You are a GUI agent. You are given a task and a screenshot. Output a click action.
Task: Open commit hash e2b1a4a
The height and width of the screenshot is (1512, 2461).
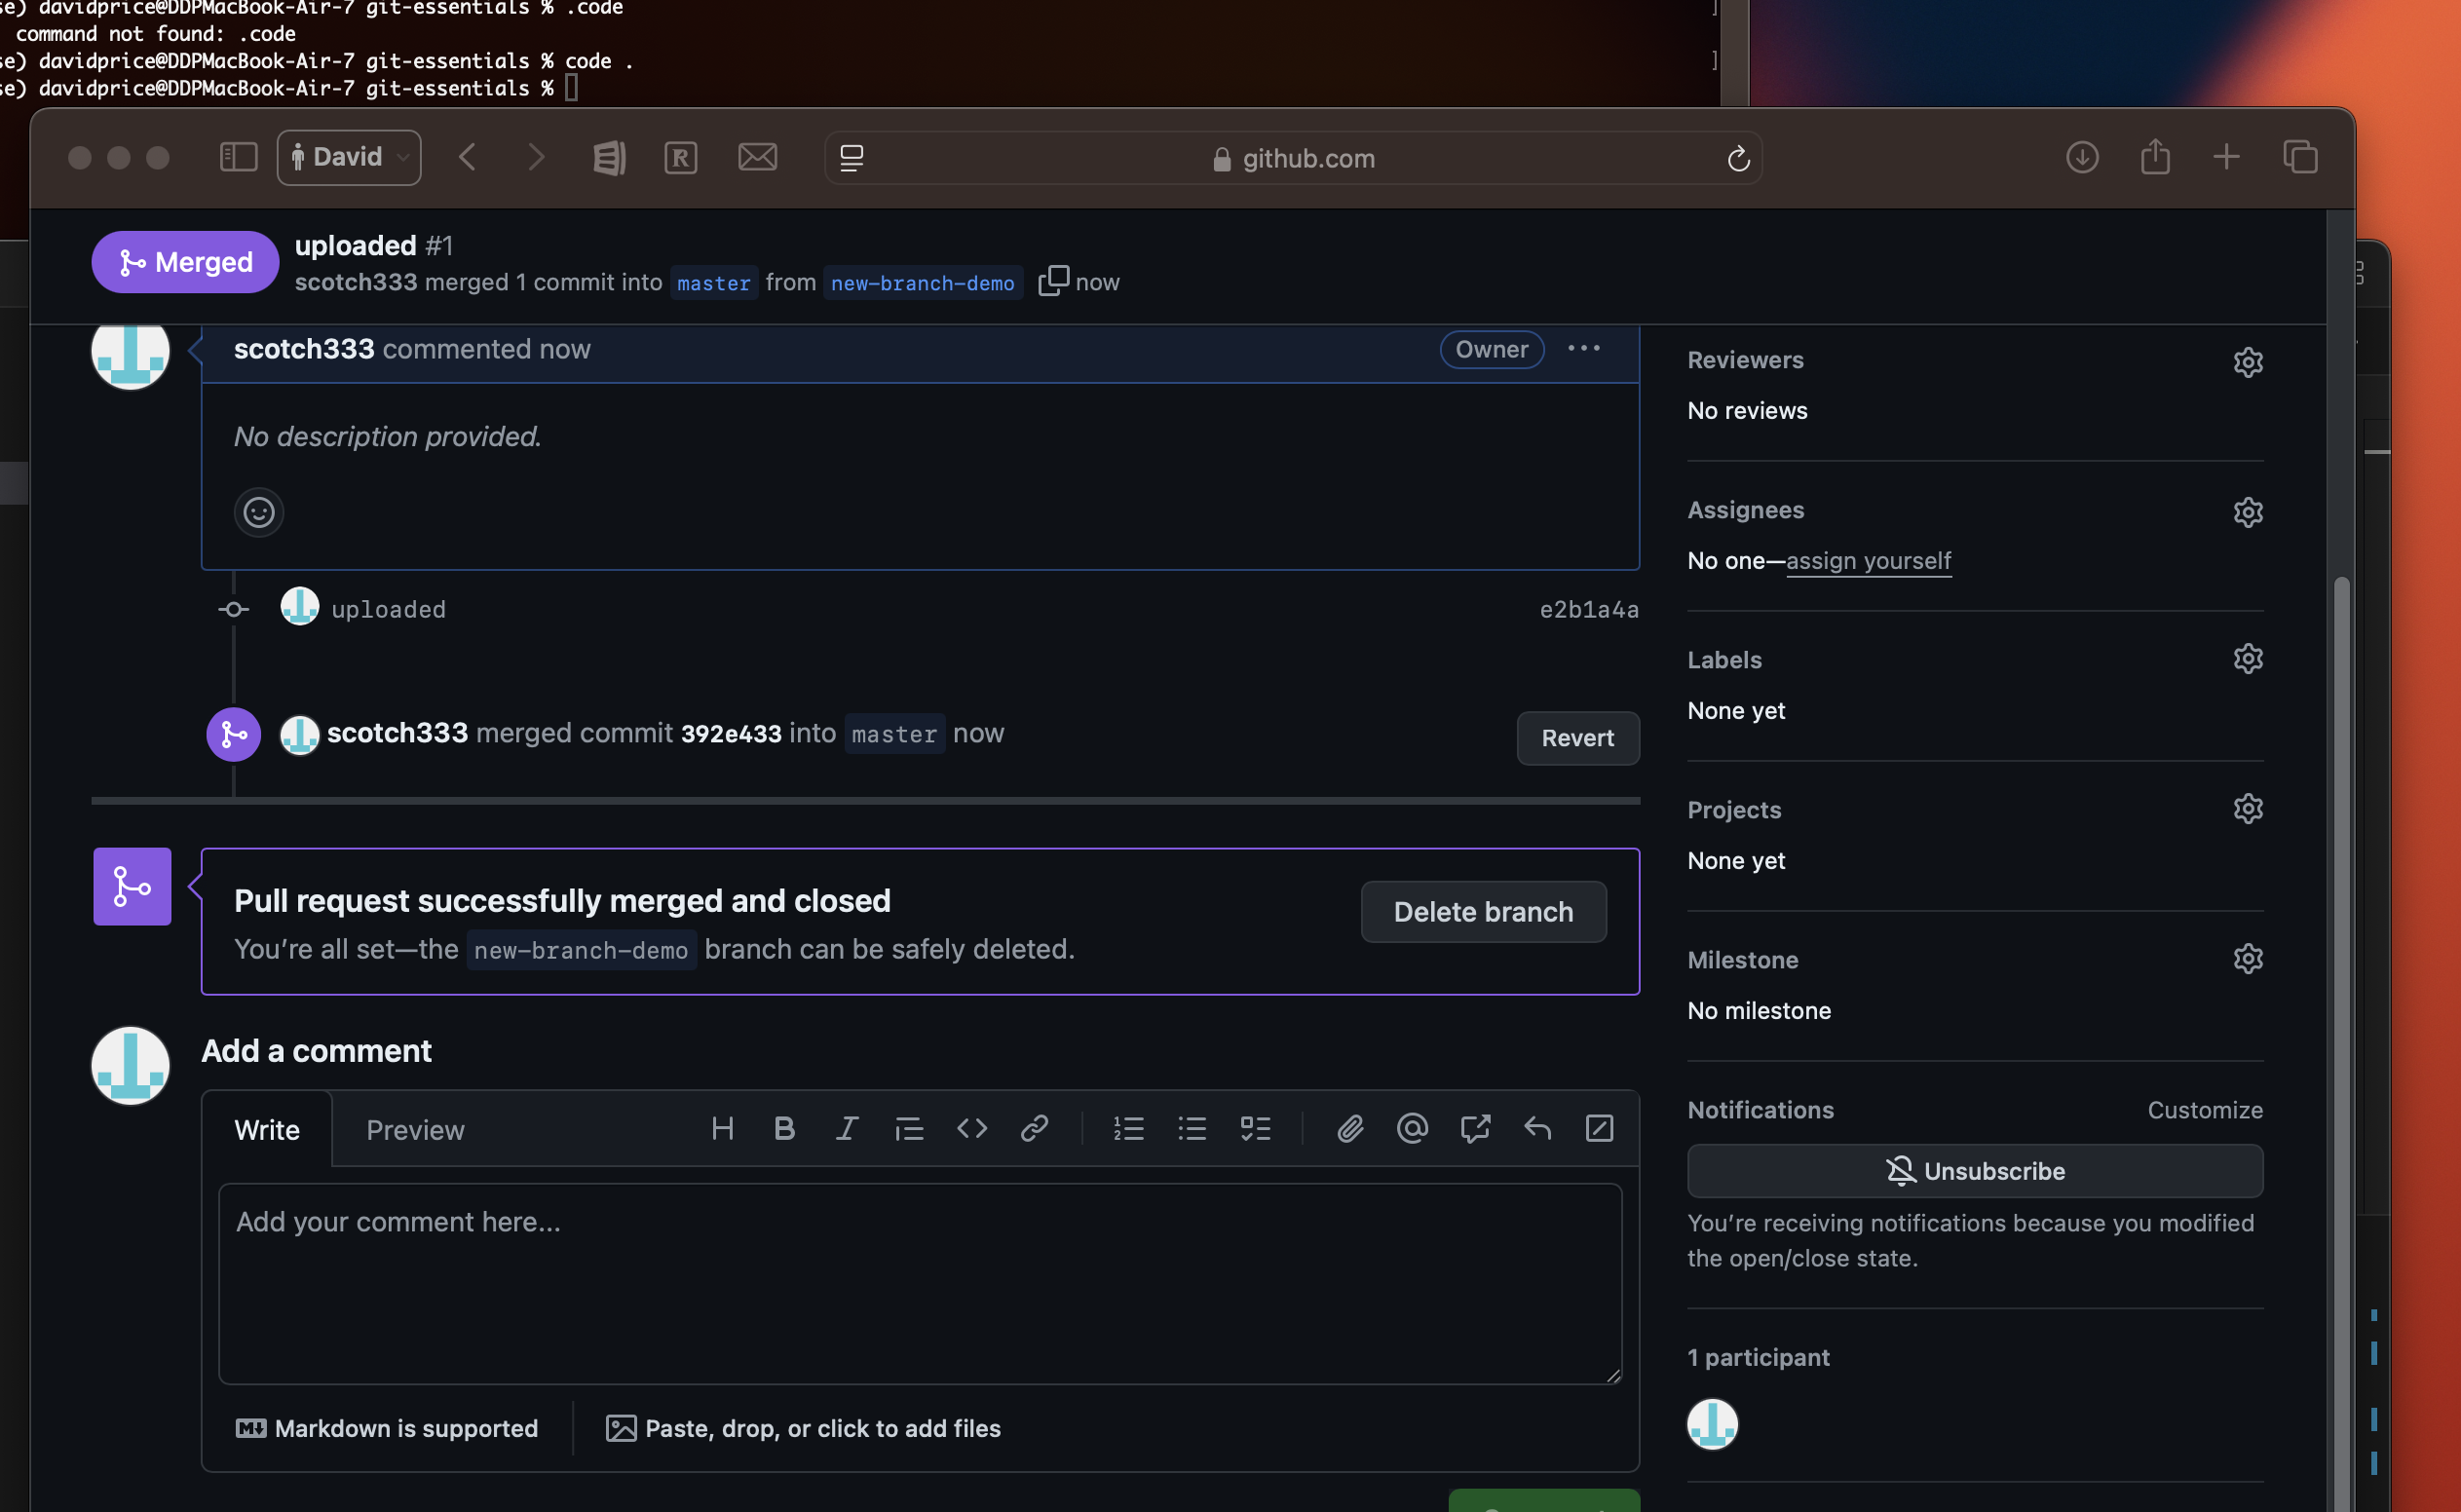pyautogui.click(x=1589, y=609)
